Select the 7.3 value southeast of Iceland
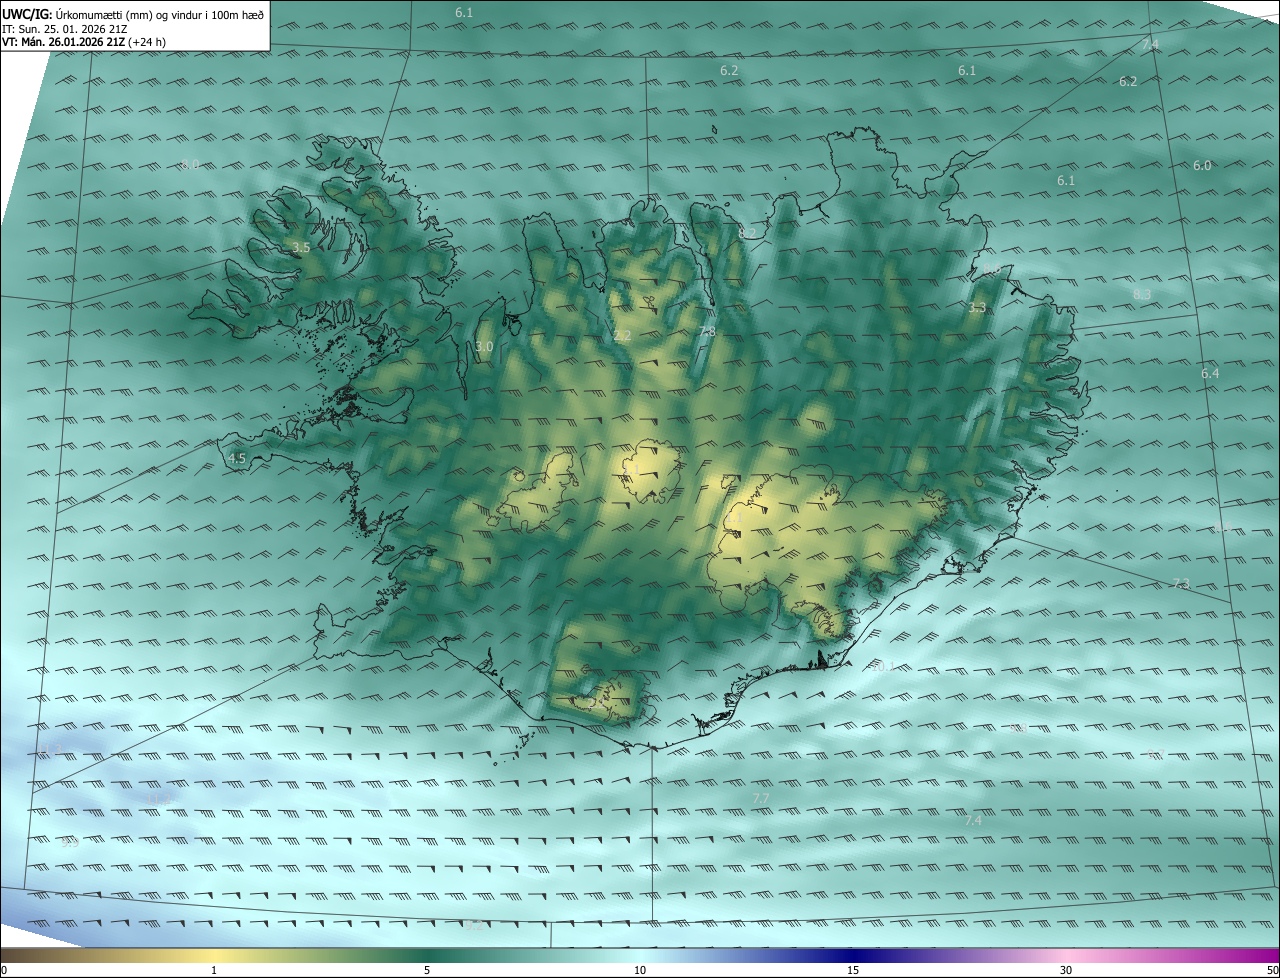The image size is (1280, 978). (x=1181, y=583)
